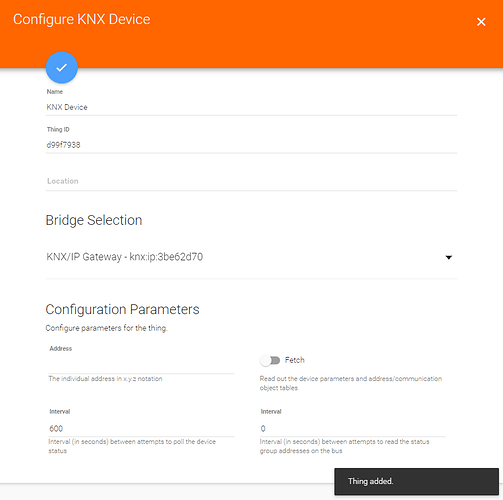Image resolution: width=503 pixels, height=500 pixels.
Task: Click the Thing added notification
Action: click(x=416, y=481)
